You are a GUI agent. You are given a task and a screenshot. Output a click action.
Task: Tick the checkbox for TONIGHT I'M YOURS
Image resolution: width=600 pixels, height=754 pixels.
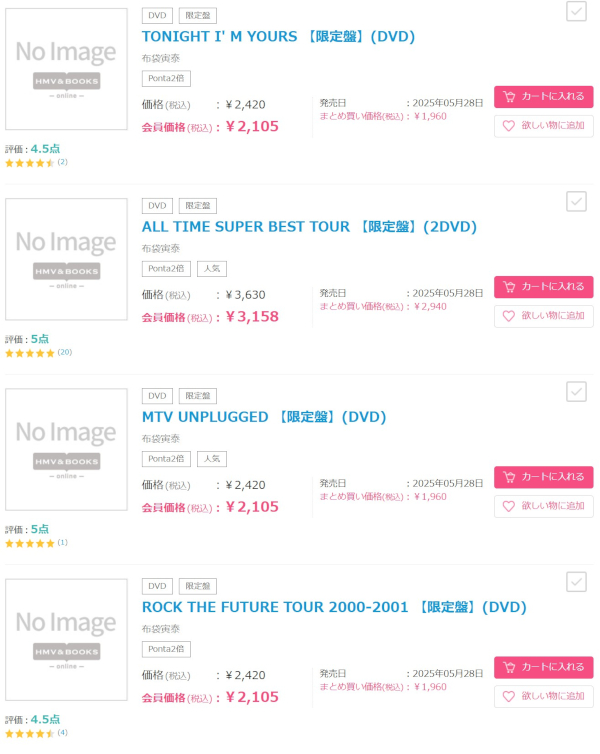pos(576,11)
